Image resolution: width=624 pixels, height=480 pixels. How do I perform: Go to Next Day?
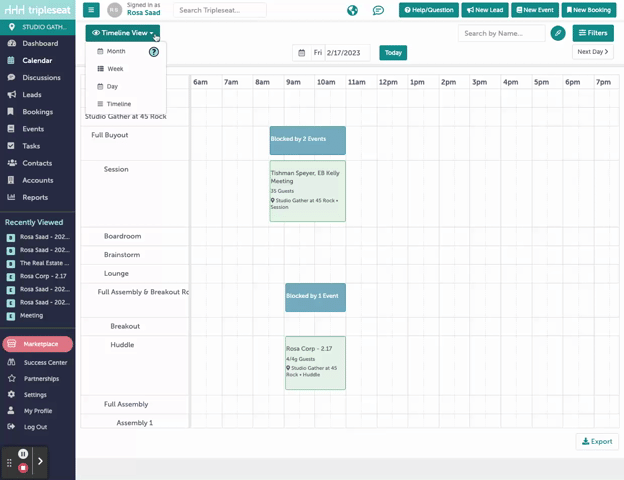click(x=592, y=52)
